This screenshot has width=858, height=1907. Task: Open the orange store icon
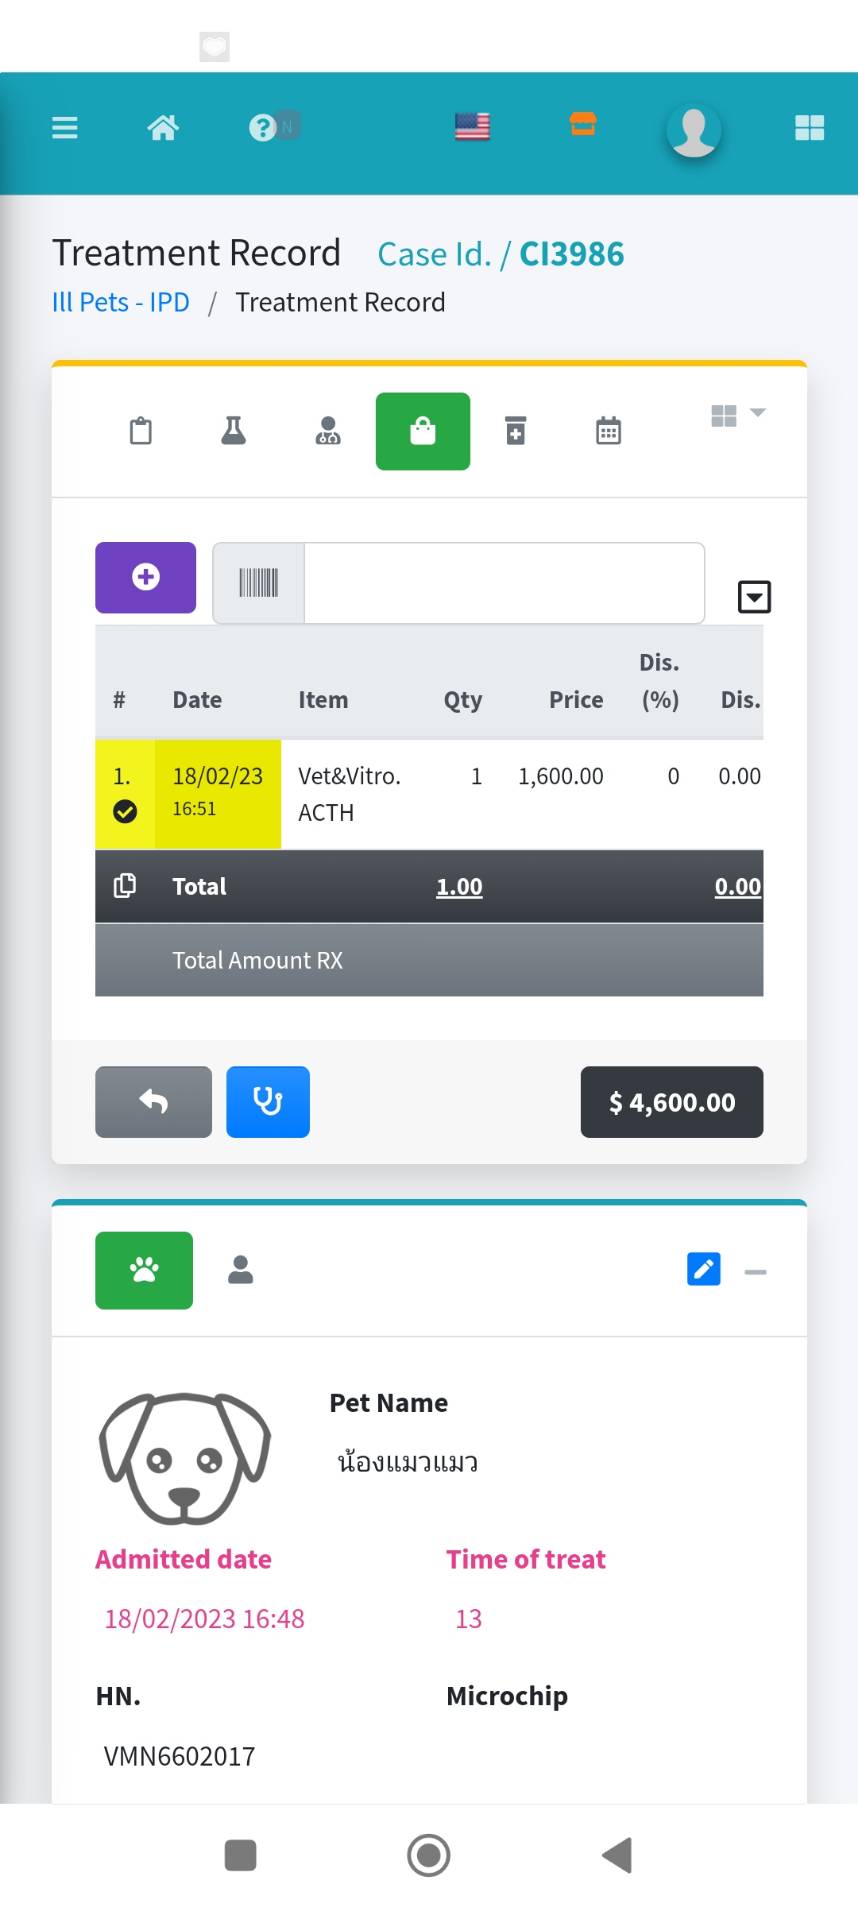(583, 124)
